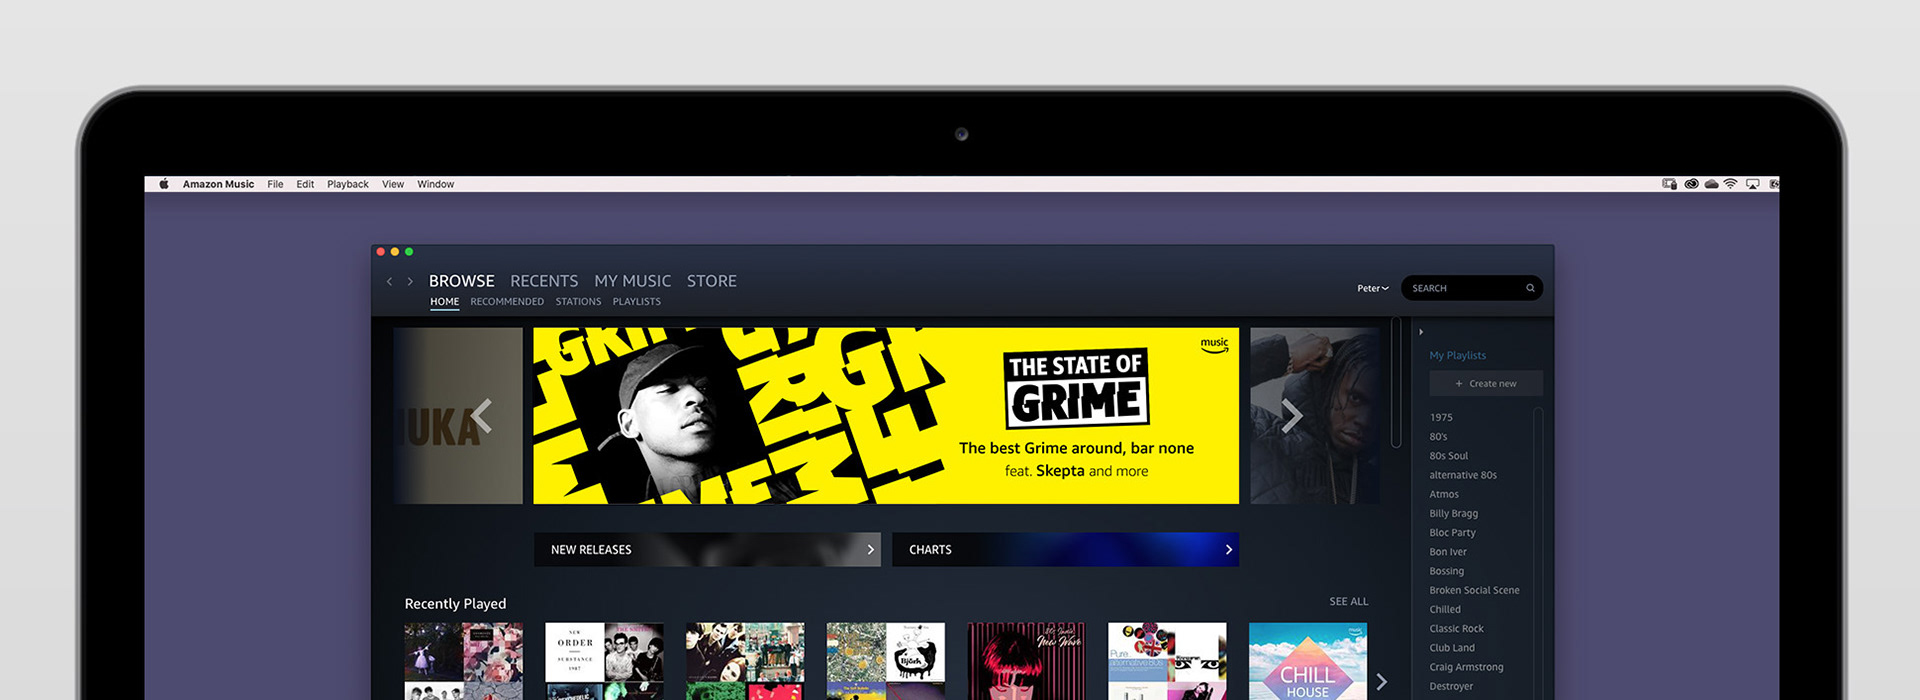Open the Store section
The image size is (1920, 700).
pyautogui.click(x=711, y=281)
